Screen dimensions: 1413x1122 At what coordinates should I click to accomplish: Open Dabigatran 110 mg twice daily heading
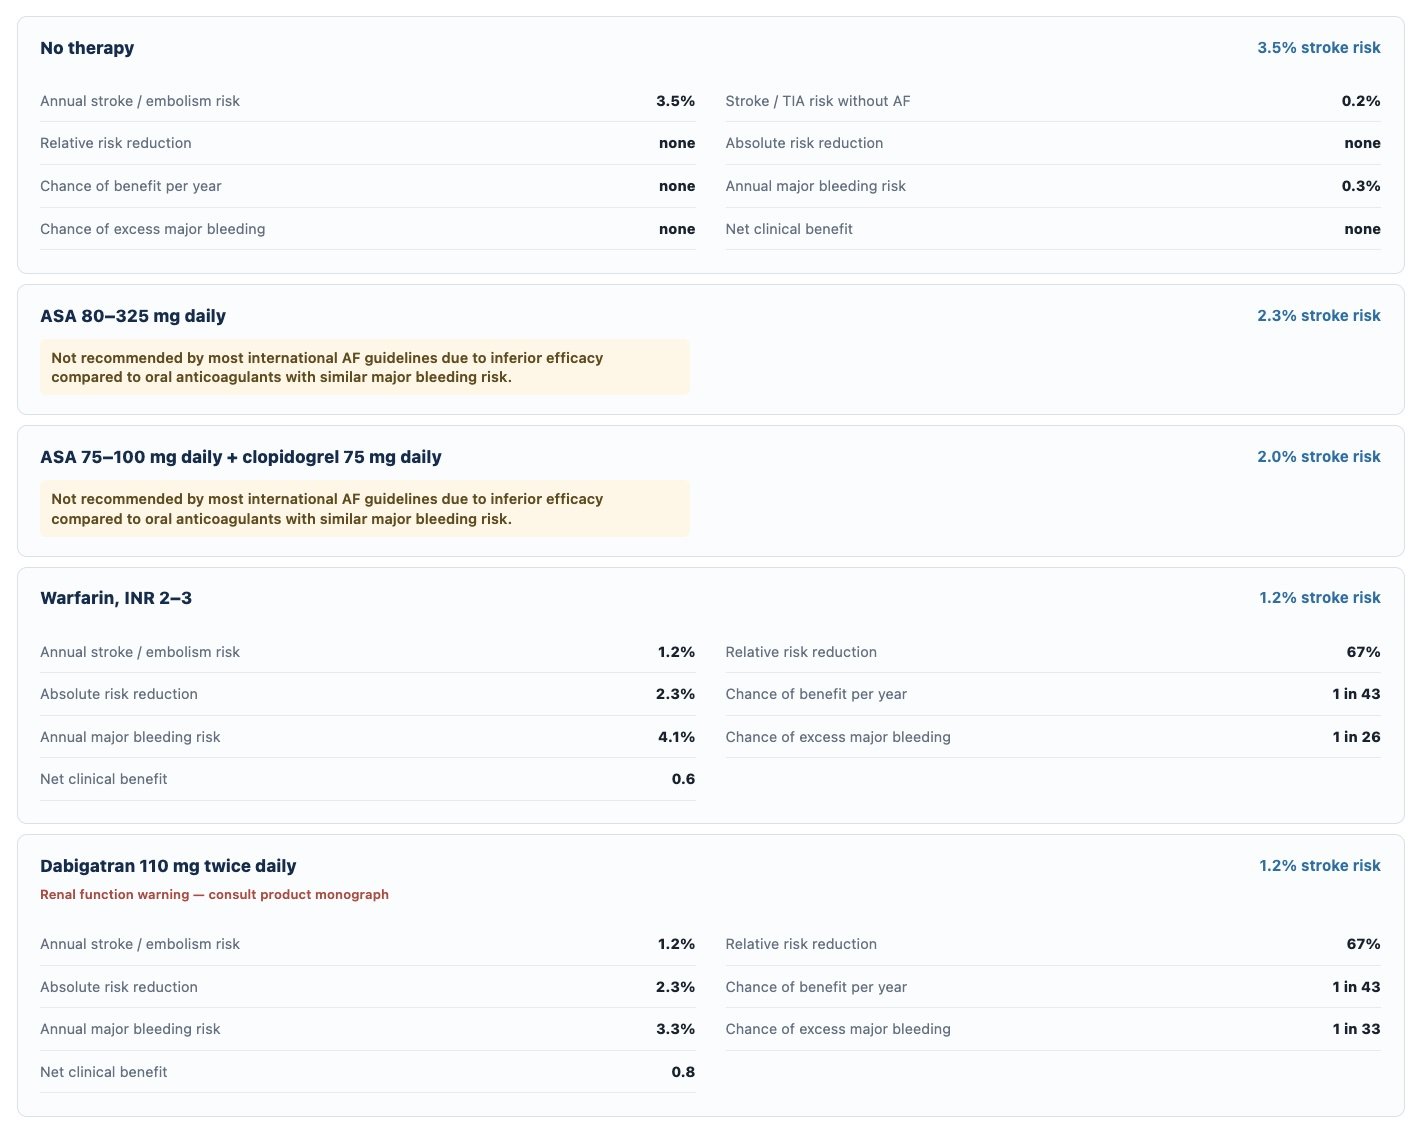coord(168,866)
